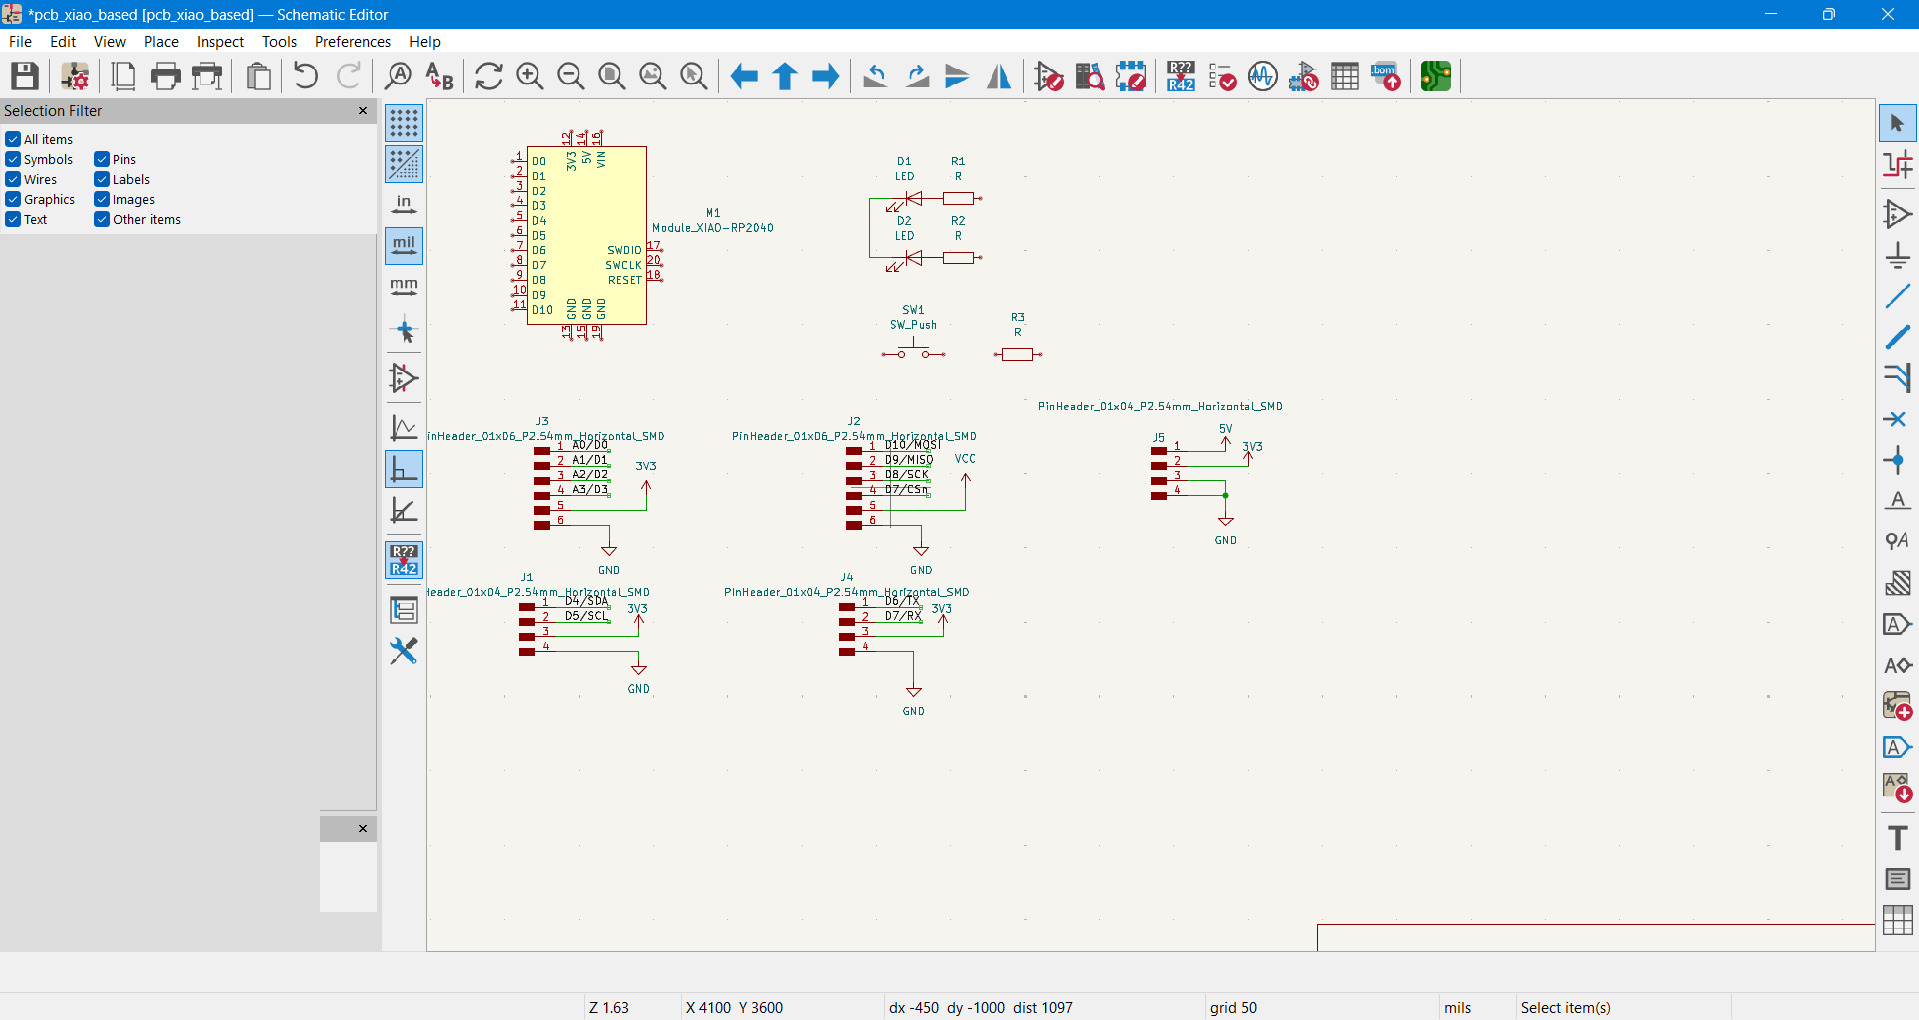The image size is (1919, 1020).
Task: Pick the Add Junction tool
Action: click(x=1897, y=460)
